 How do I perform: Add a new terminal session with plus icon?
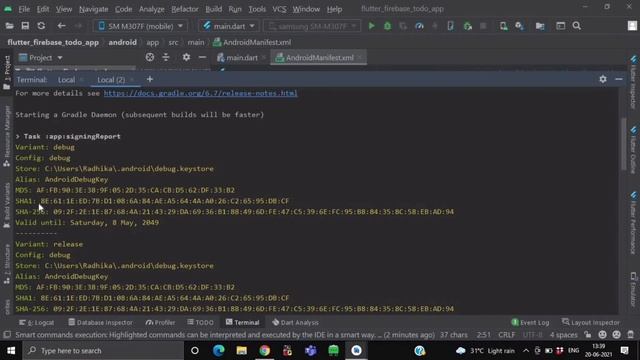pyautogui.click(x=150, y=79)
